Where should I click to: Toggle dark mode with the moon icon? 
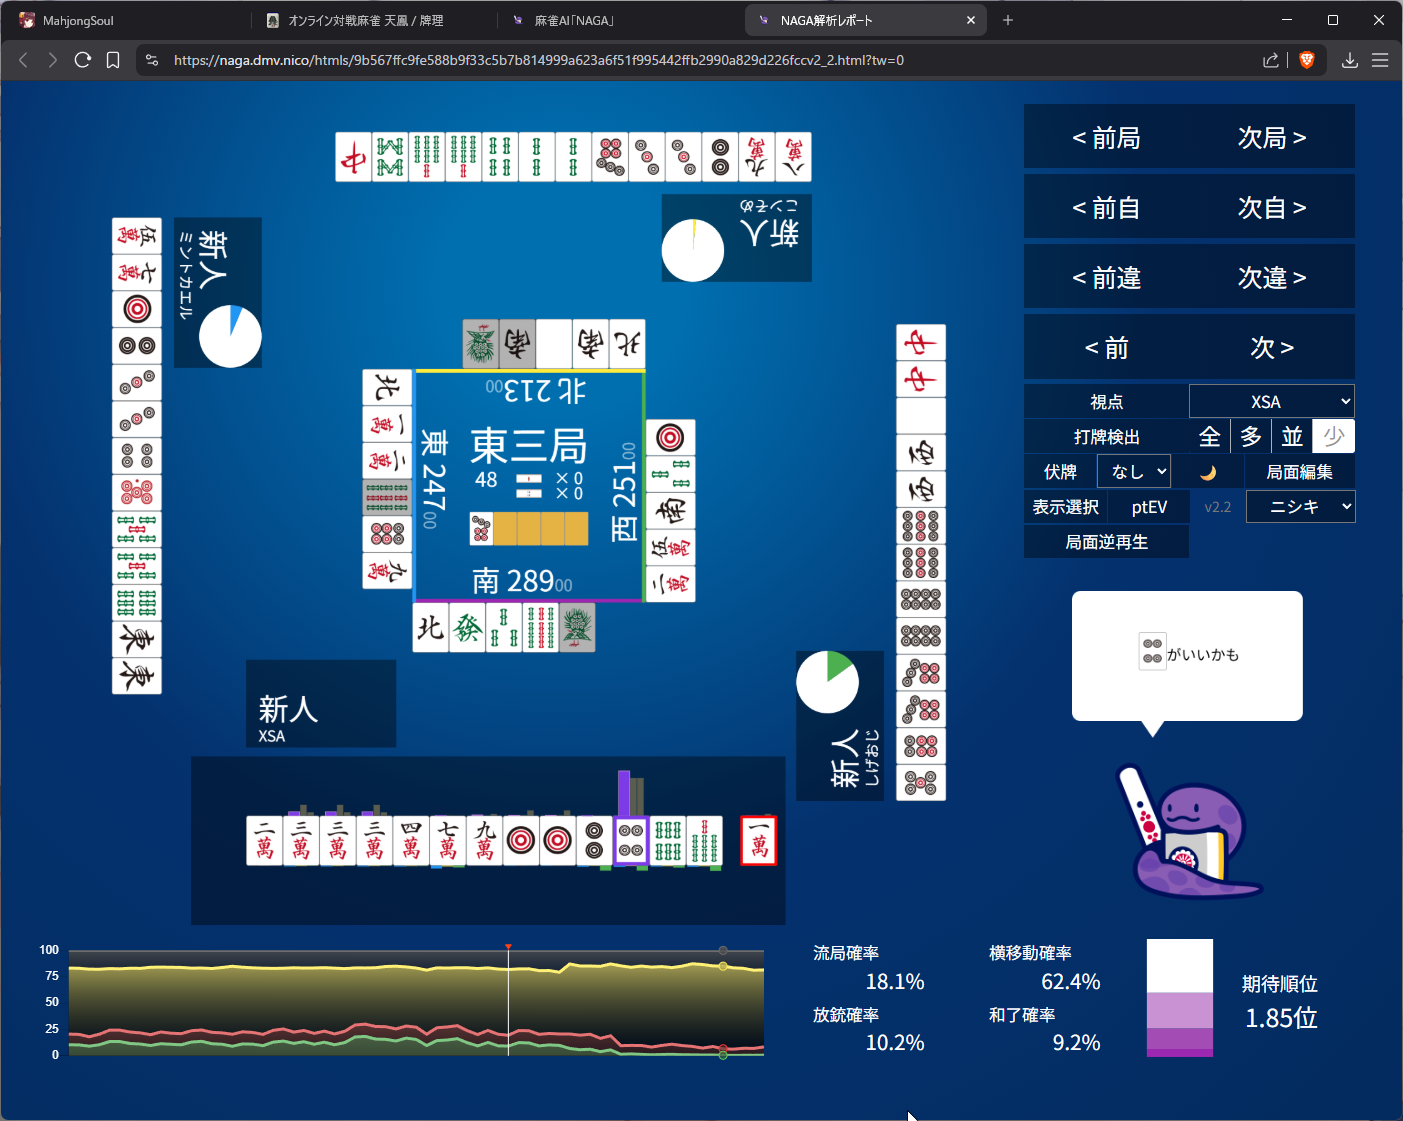(1207, 472)
